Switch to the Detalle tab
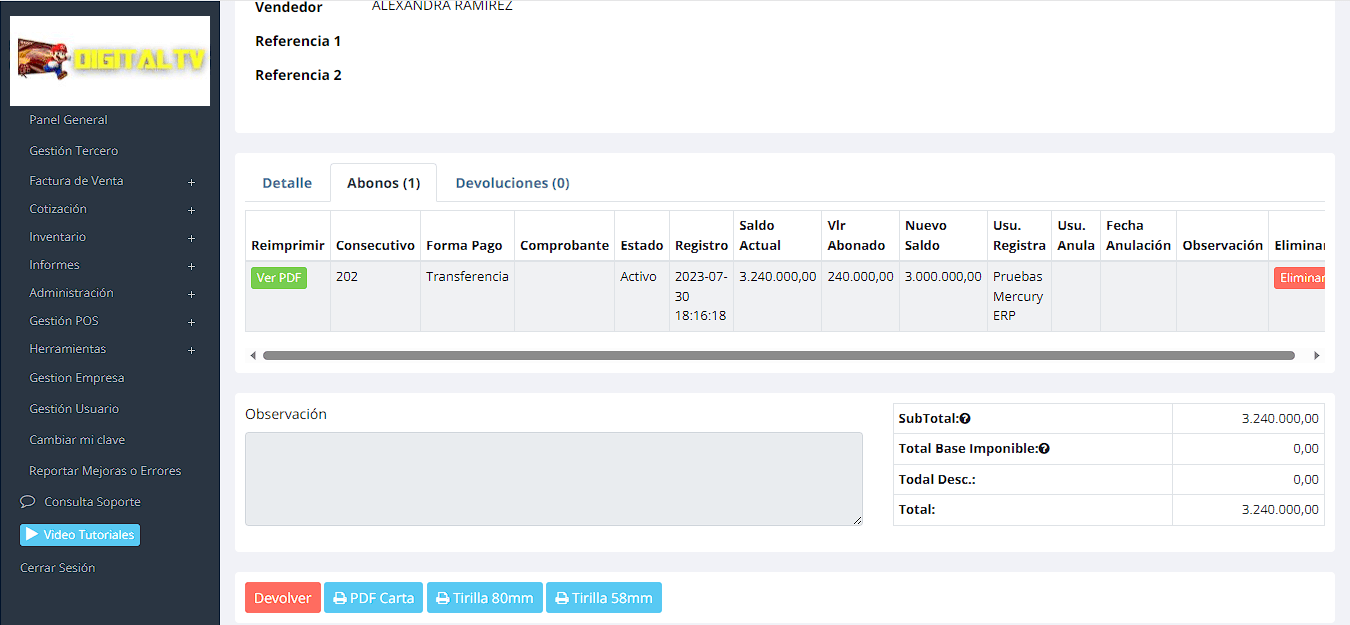The width and height of the screenshot is (1350, 625). 287,183
